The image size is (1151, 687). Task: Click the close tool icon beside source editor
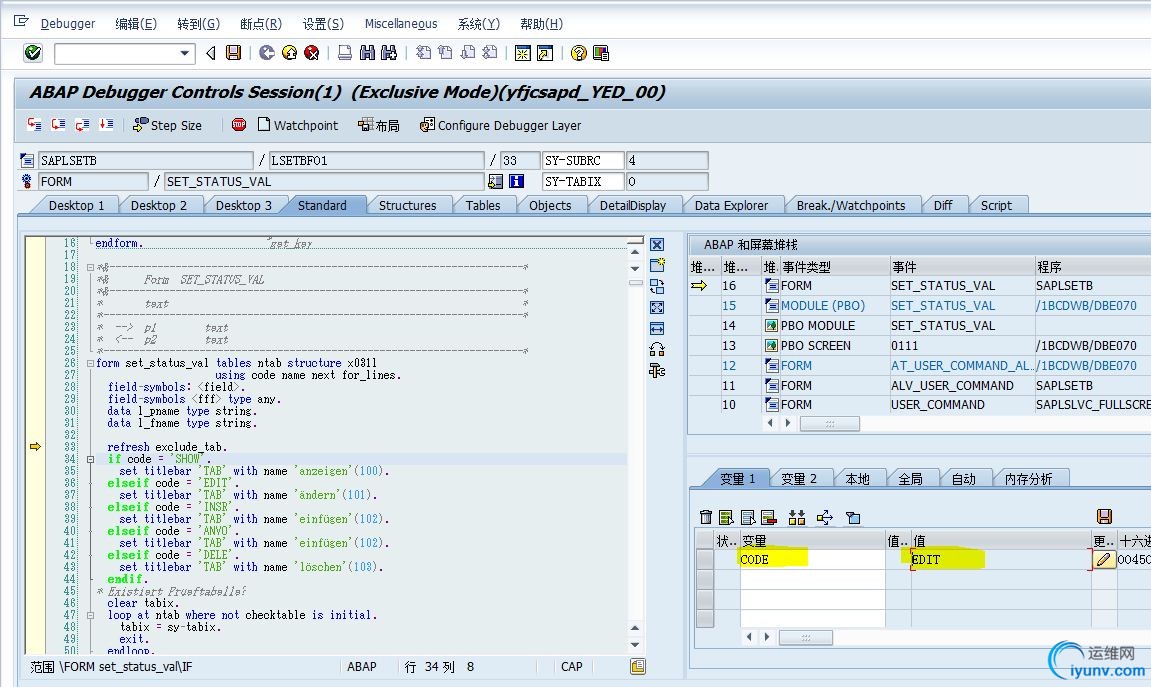coord(657,244)
